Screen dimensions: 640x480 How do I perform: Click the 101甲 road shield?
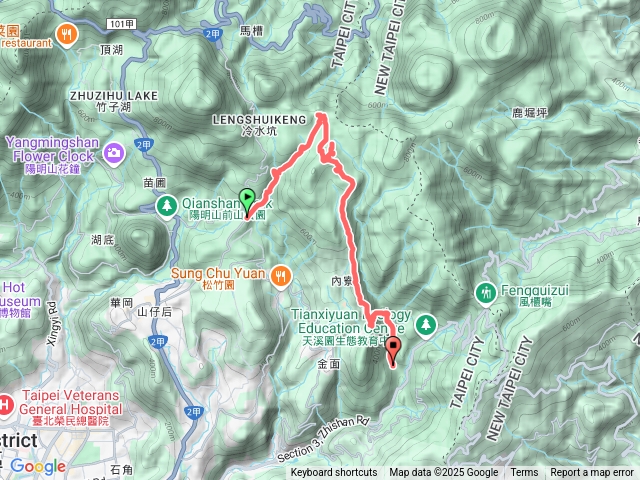coord(121,24)
